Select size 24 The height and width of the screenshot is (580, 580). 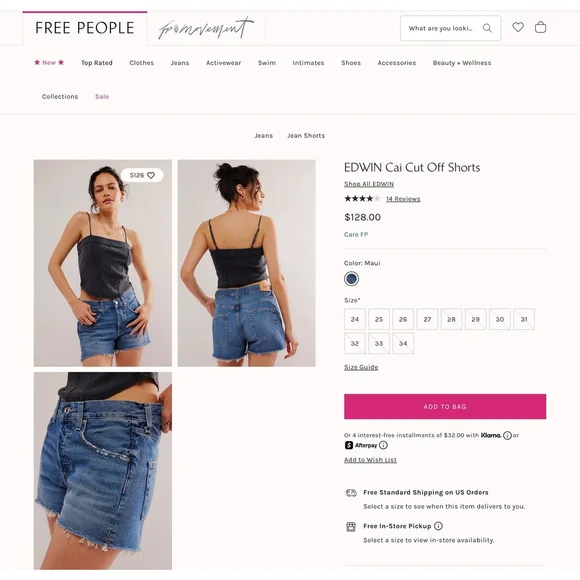[x=355, y=319]
